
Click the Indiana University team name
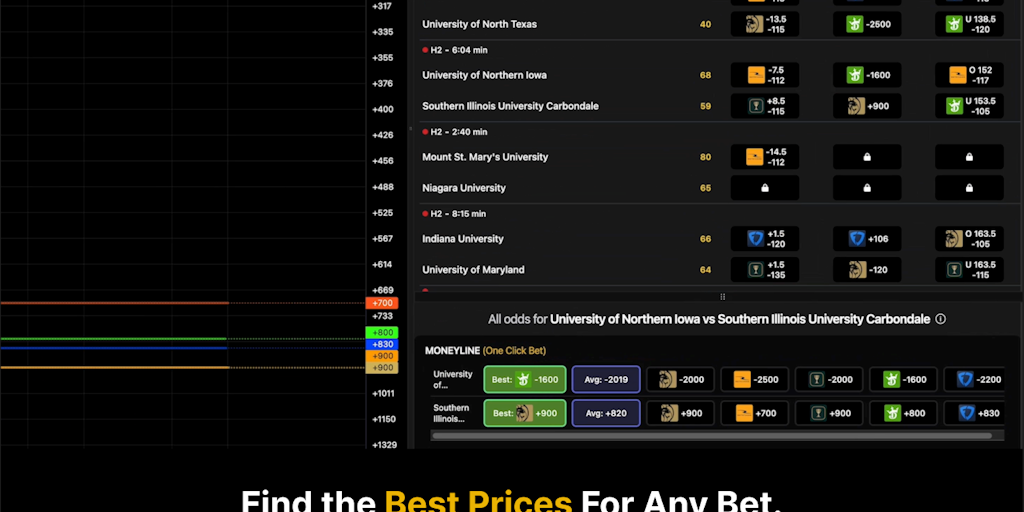(x=463, y=238)
